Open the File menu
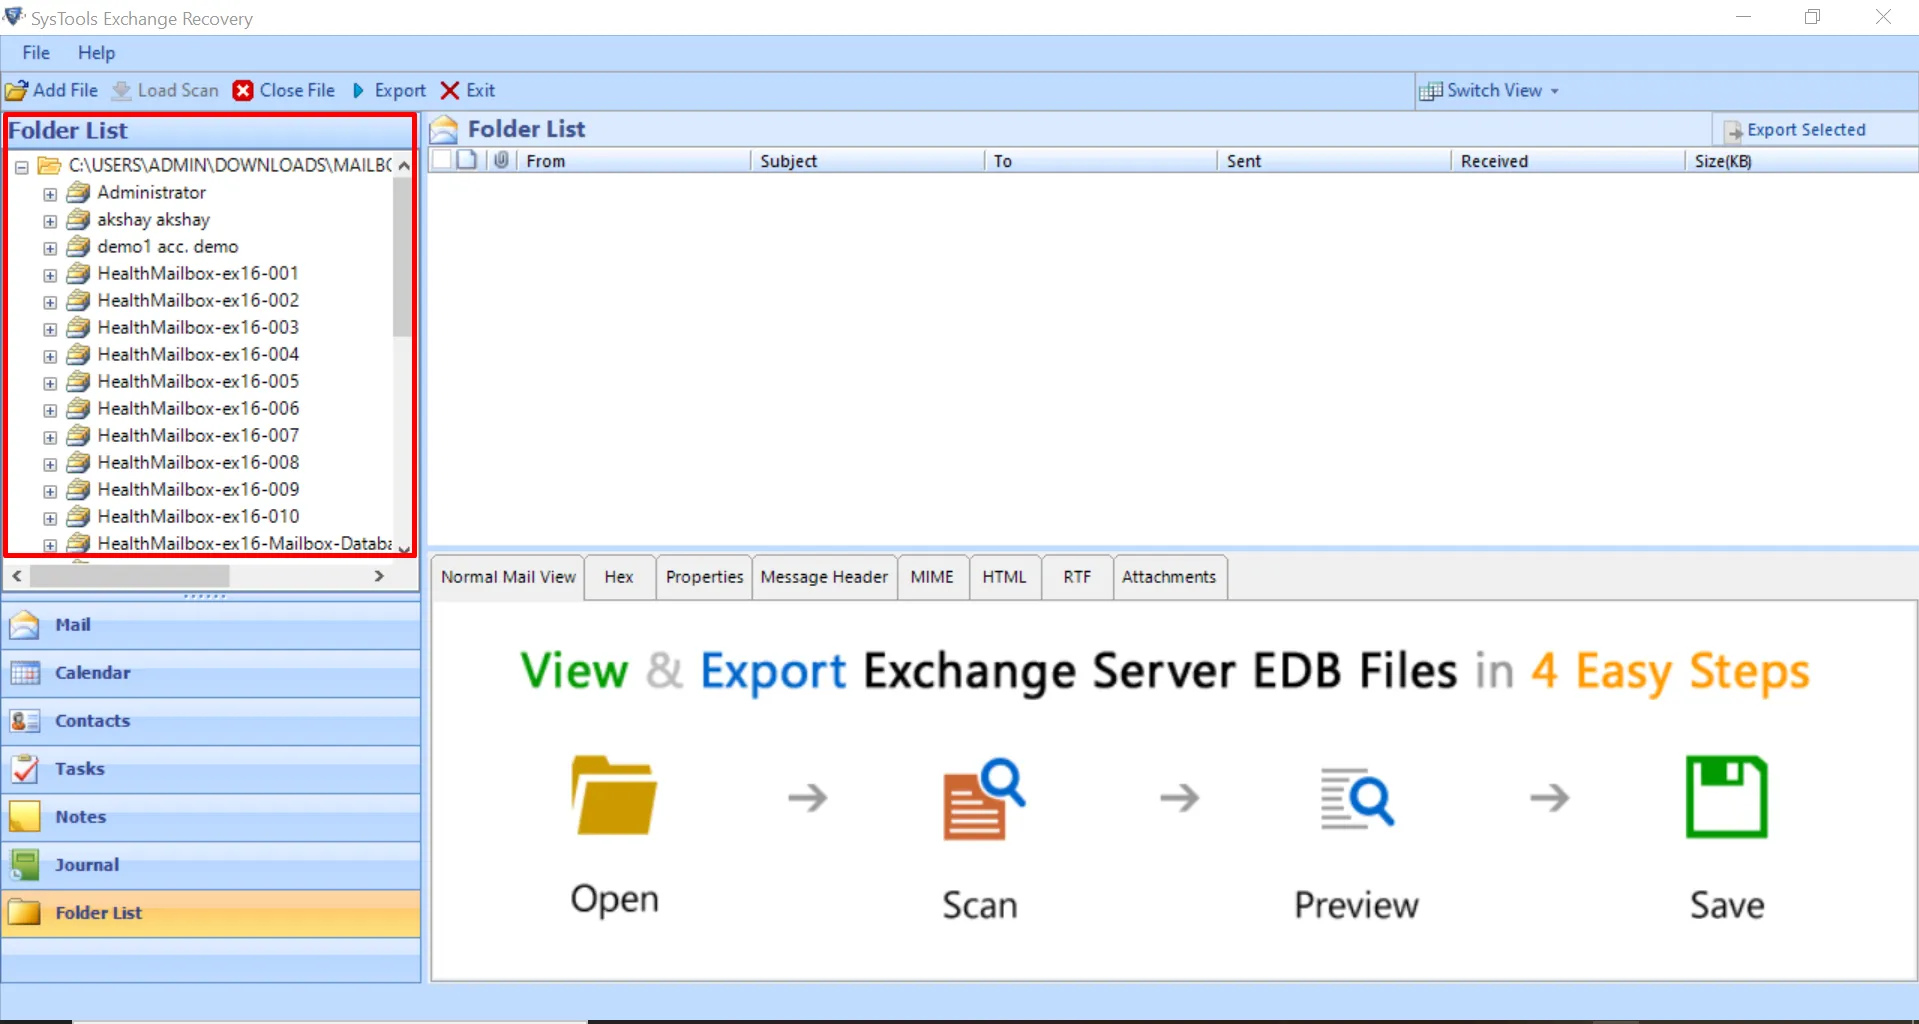 click(x=36, y=53)
